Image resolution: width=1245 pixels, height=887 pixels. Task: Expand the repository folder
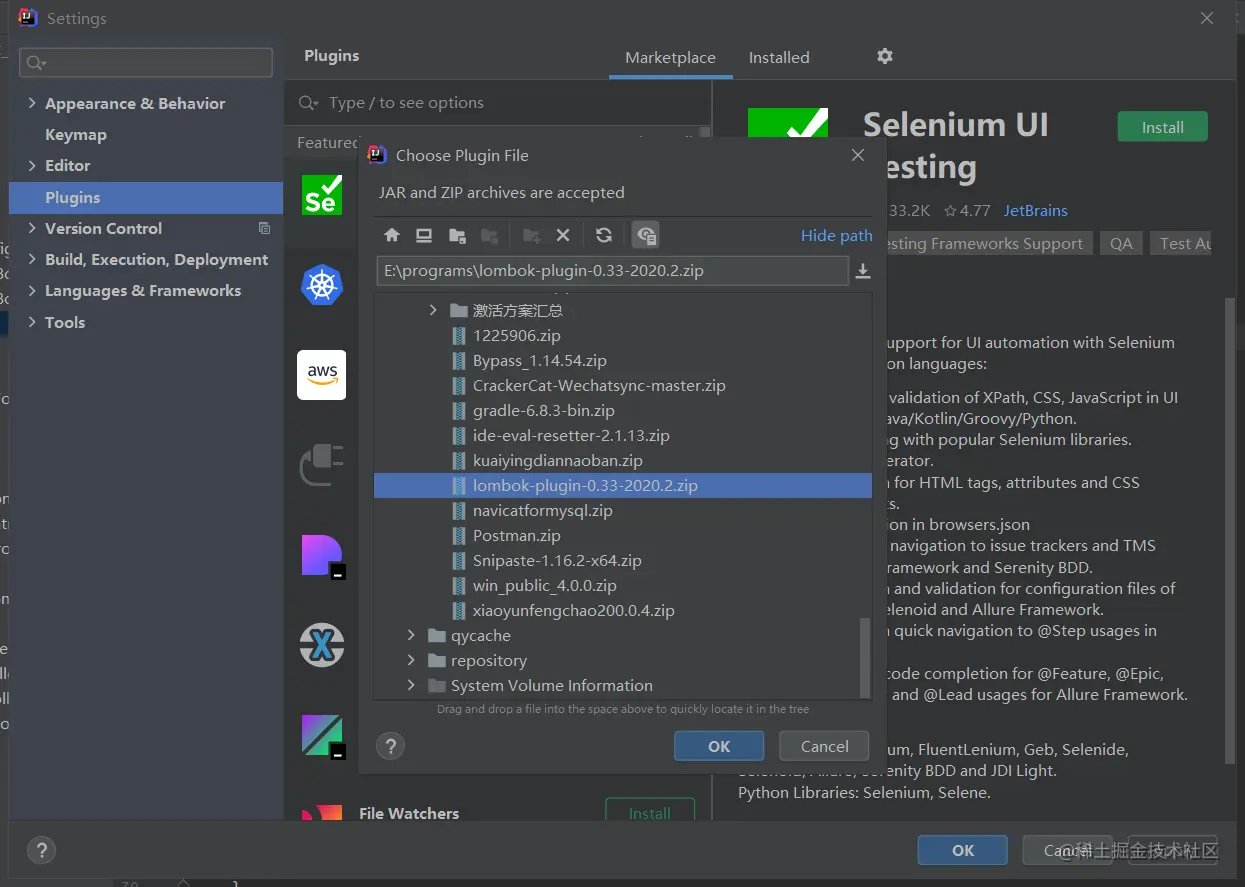tap(411, 660)
